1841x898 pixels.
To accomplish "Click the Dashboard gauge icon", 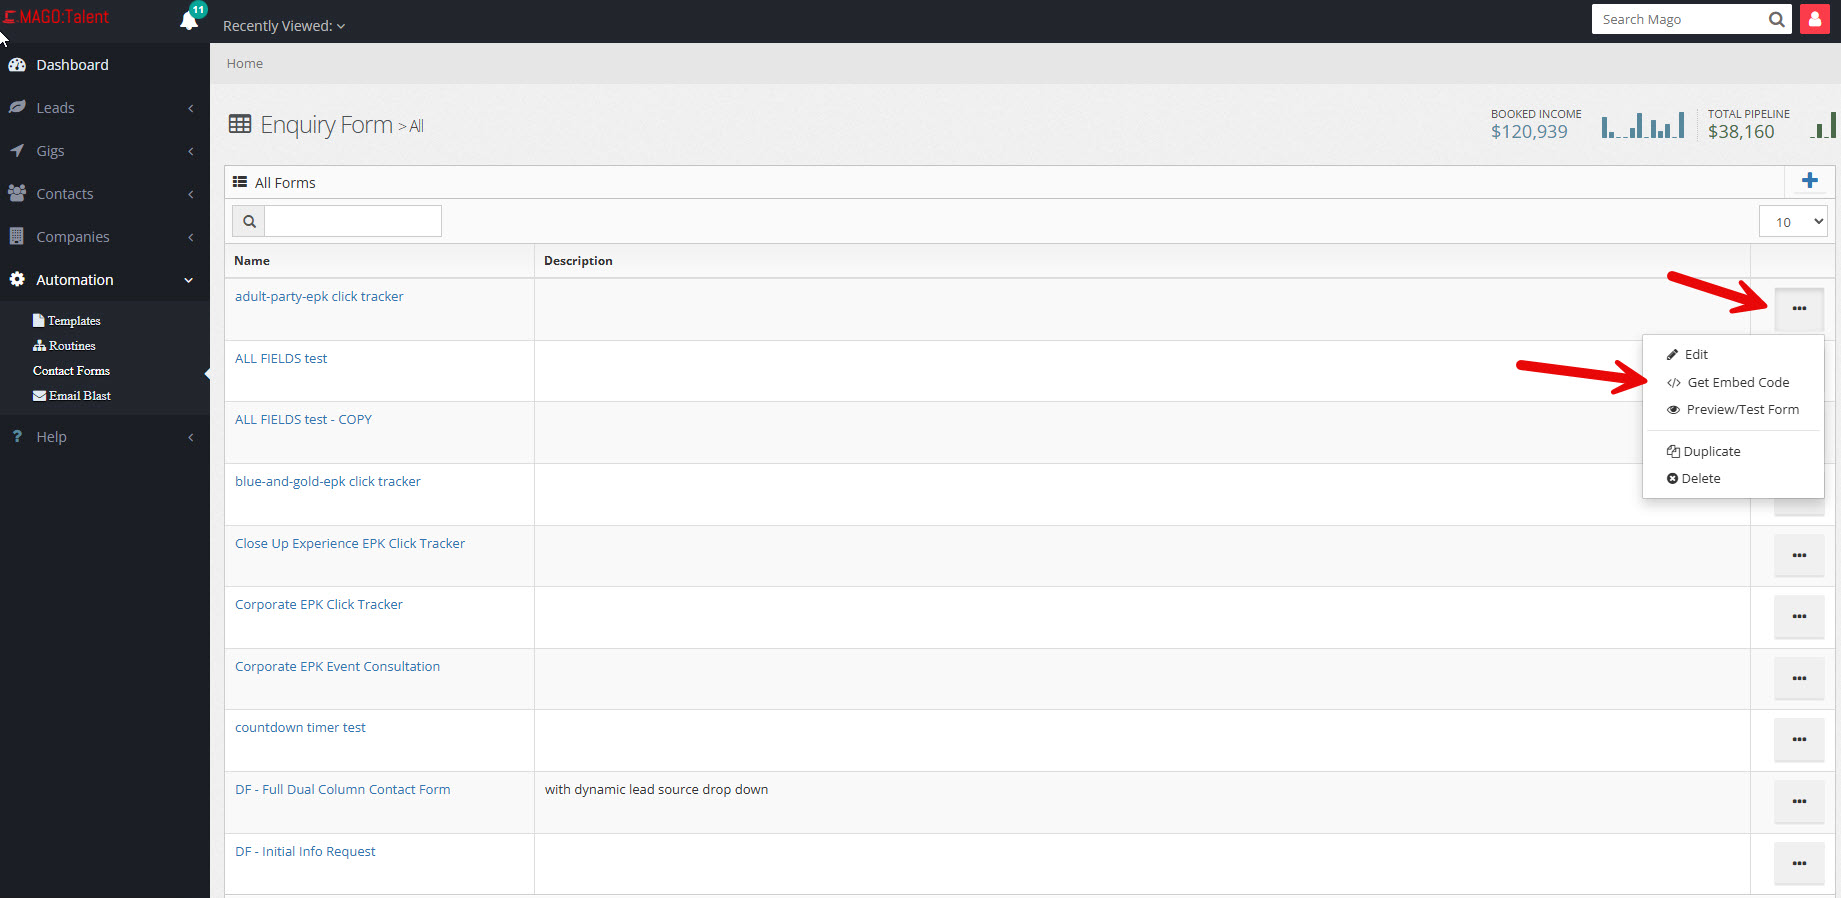I will tap(17, 65).
